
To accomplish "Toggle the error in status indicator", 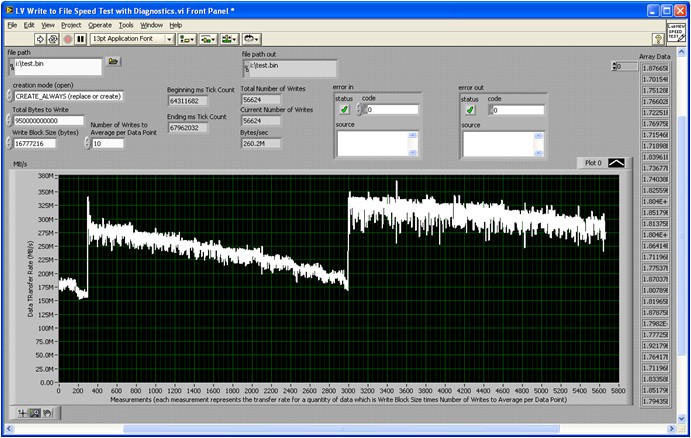I will 343,110.
